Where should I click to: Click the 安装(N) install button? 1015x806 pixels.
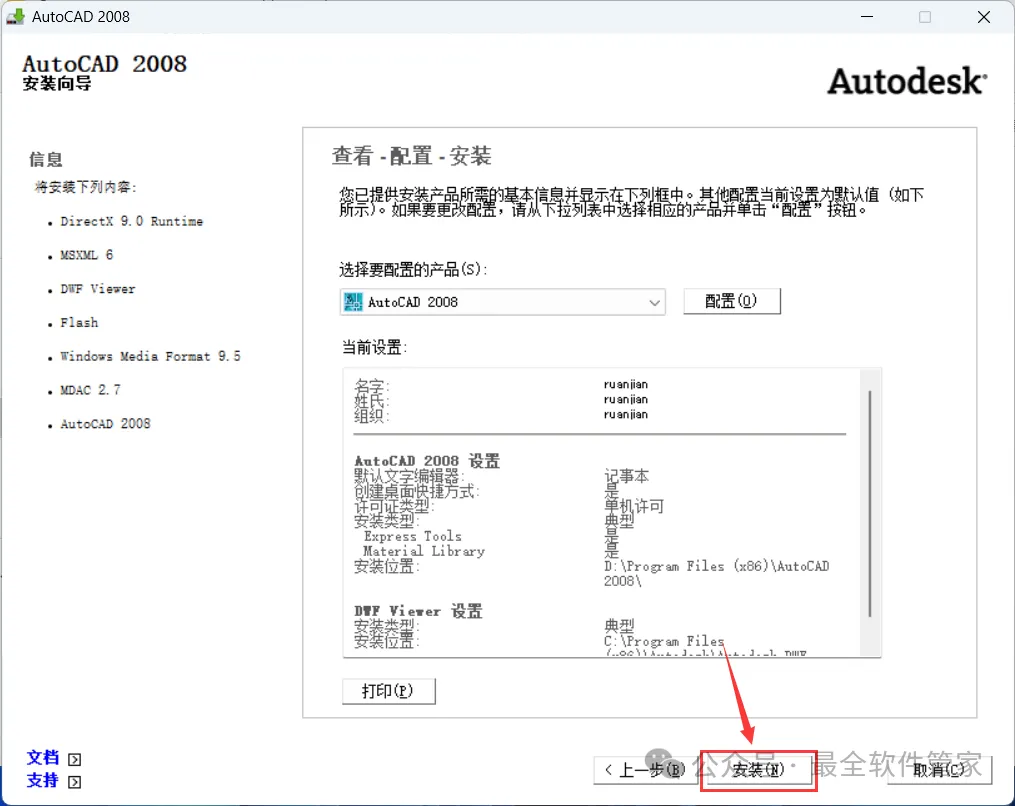coord(758,770)
